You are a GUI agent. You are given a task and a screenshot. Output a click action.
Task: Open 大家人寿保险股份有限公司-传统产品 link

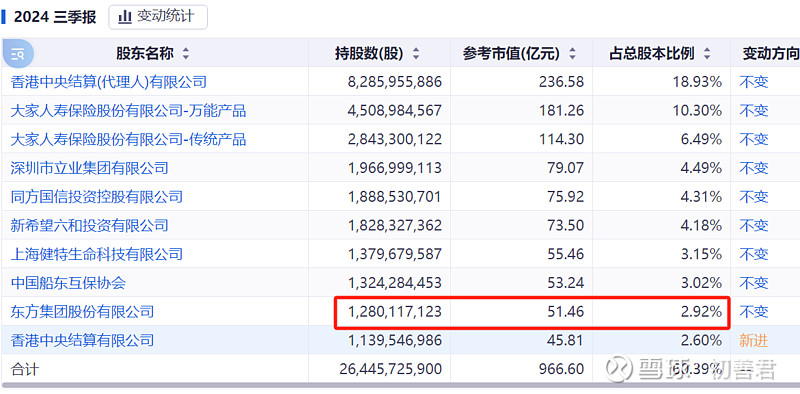pyautogui.click(x=128, y=139)
